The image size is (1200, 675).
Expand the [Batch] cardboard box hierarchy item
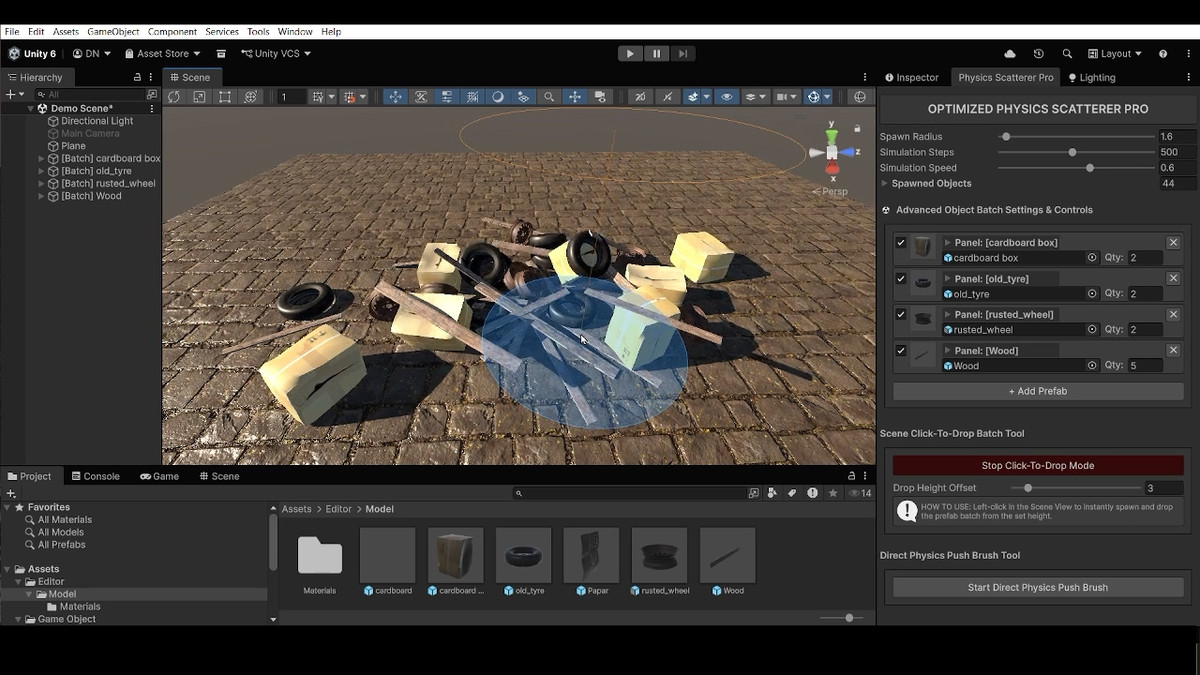(41, 158)
